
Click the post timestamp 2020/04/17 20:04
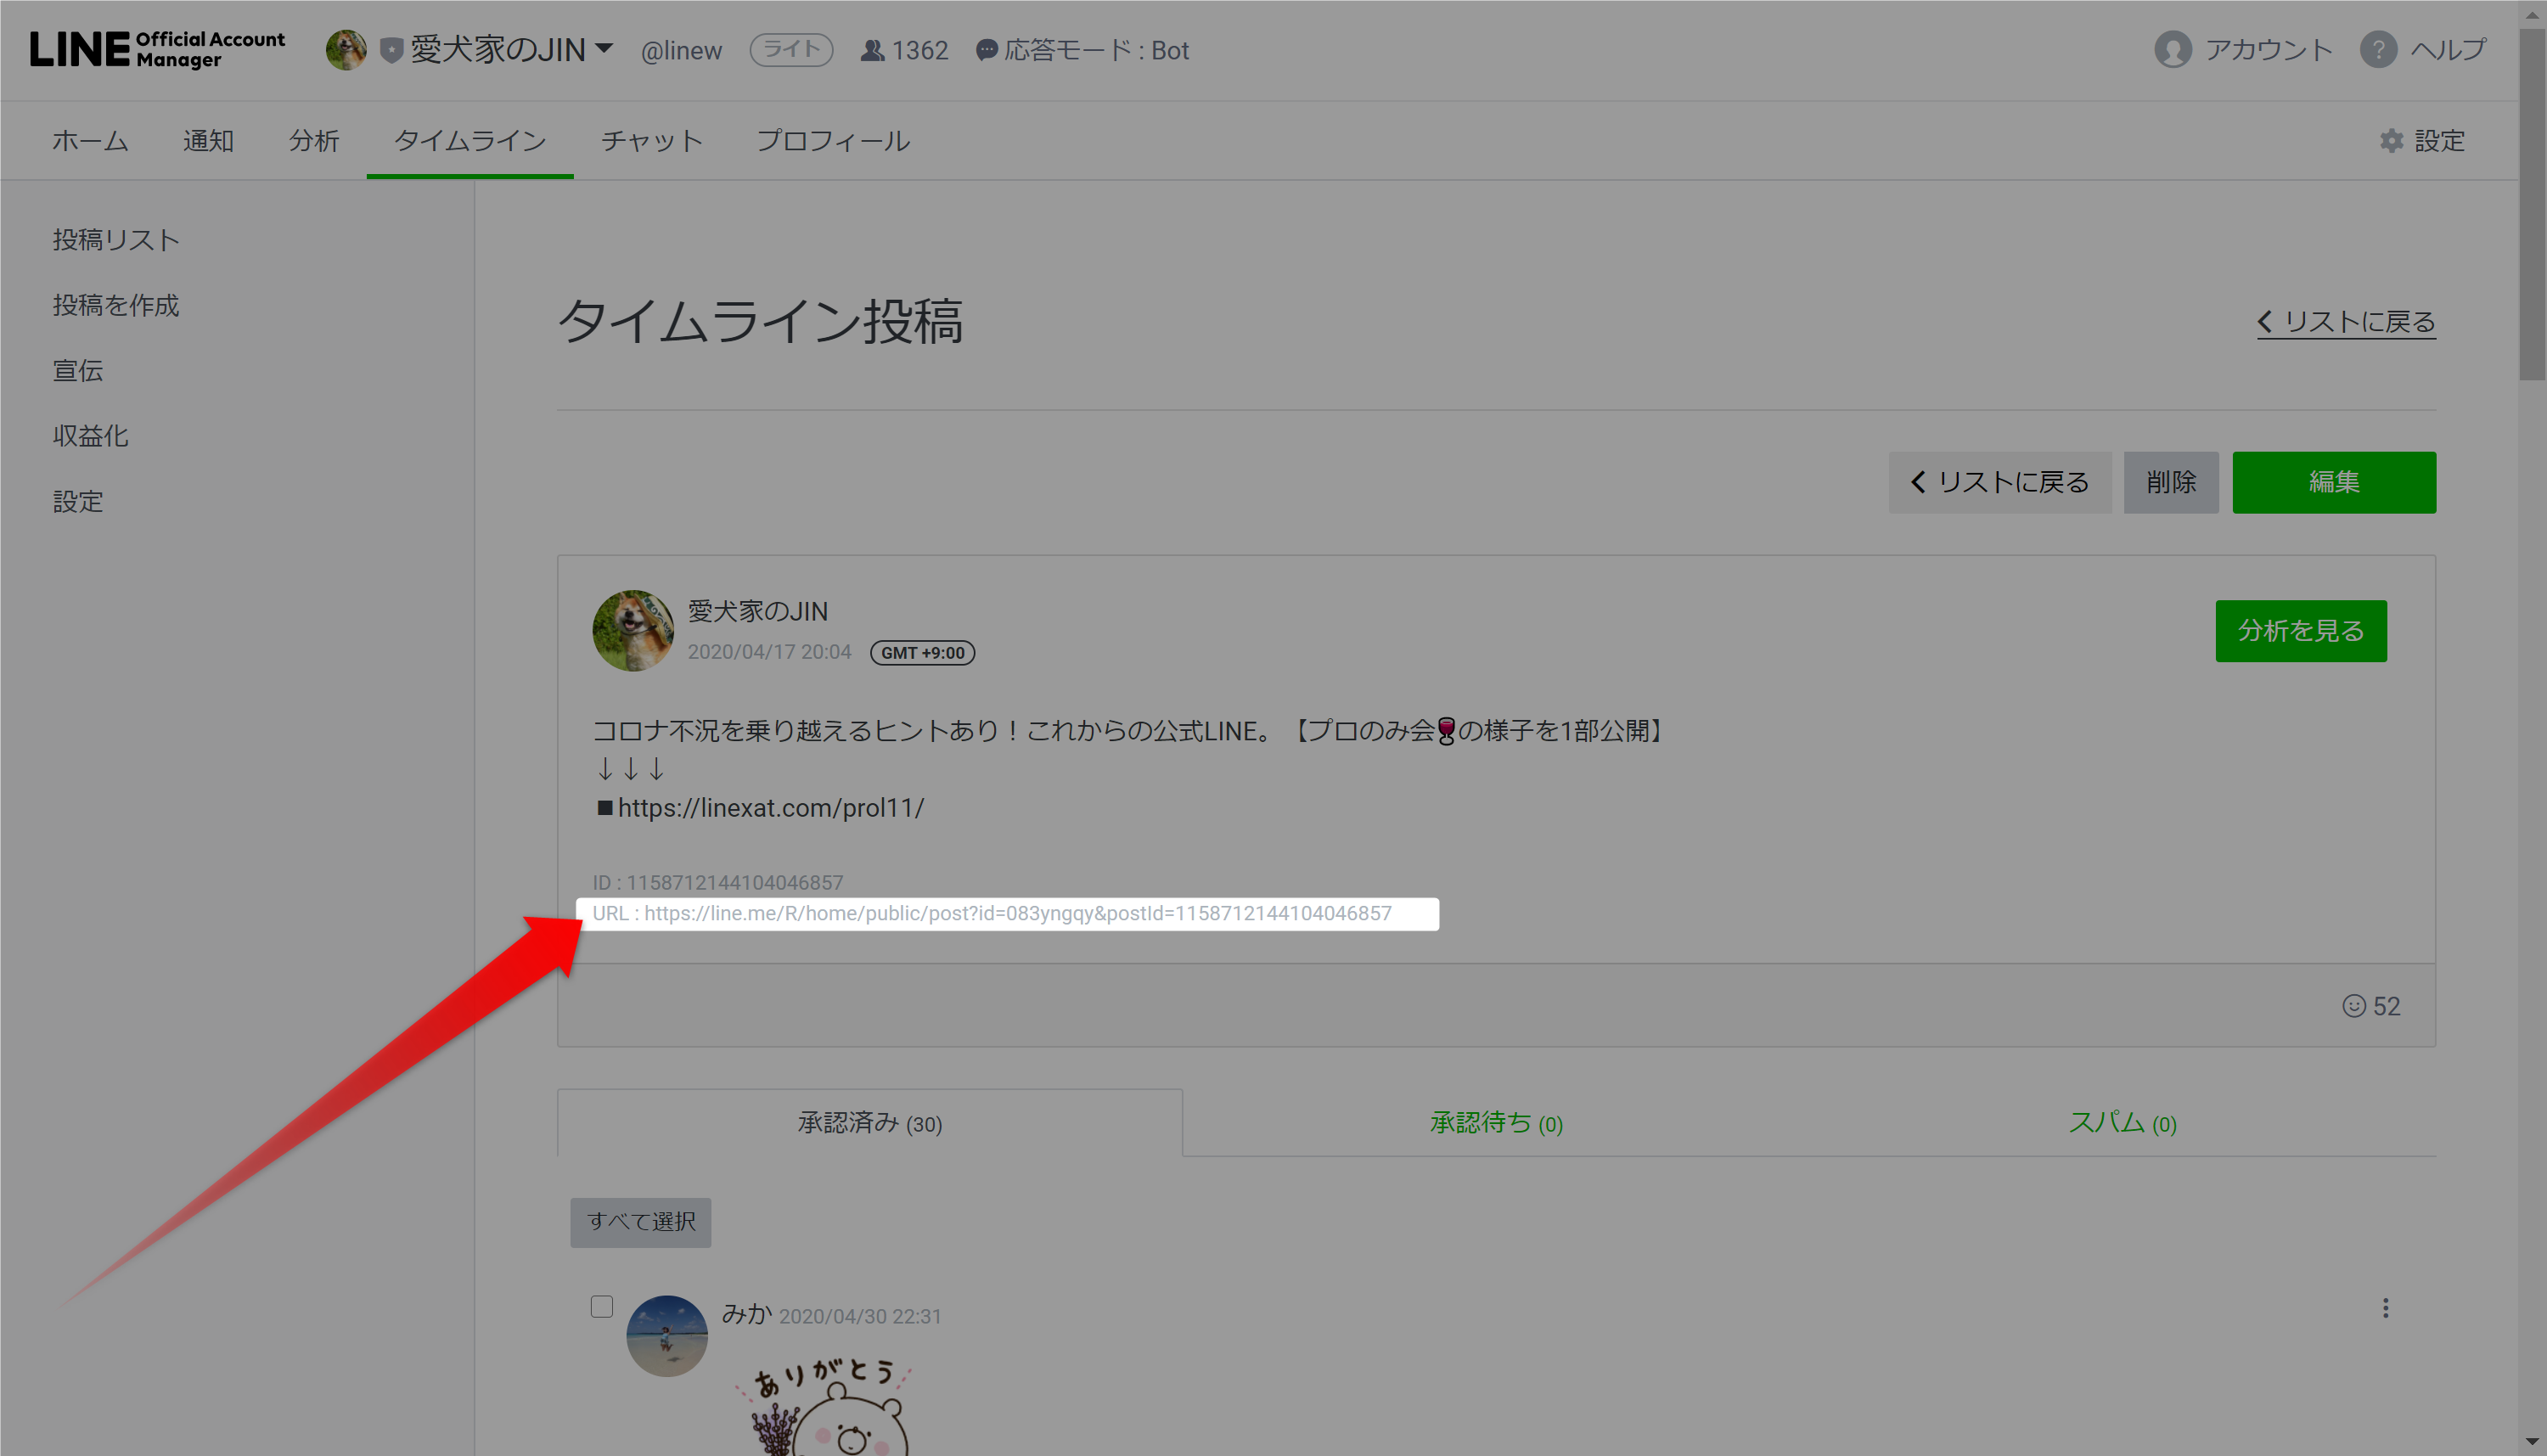click(768, 652)
